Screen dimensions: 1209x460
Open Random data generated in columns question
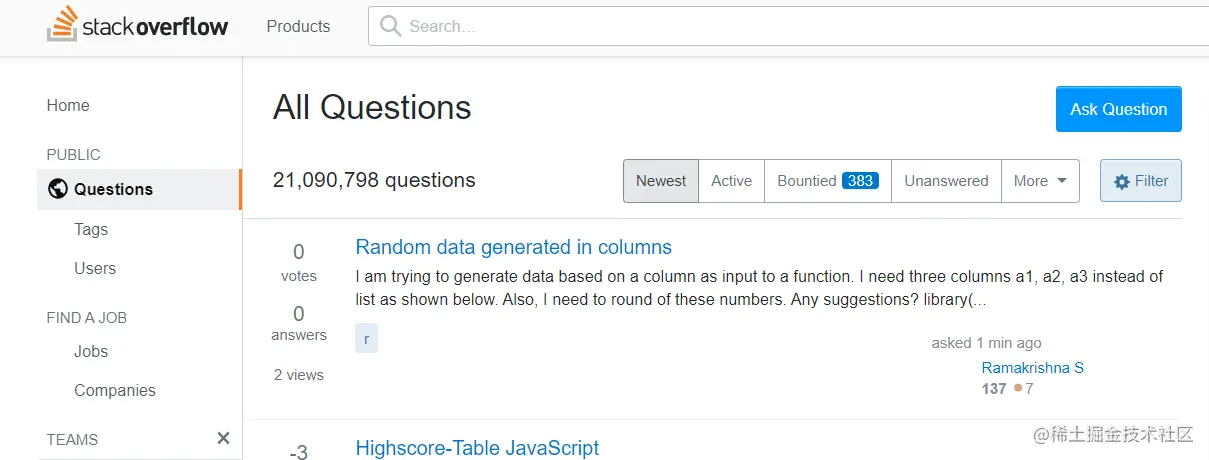click(x=514, y=247)
